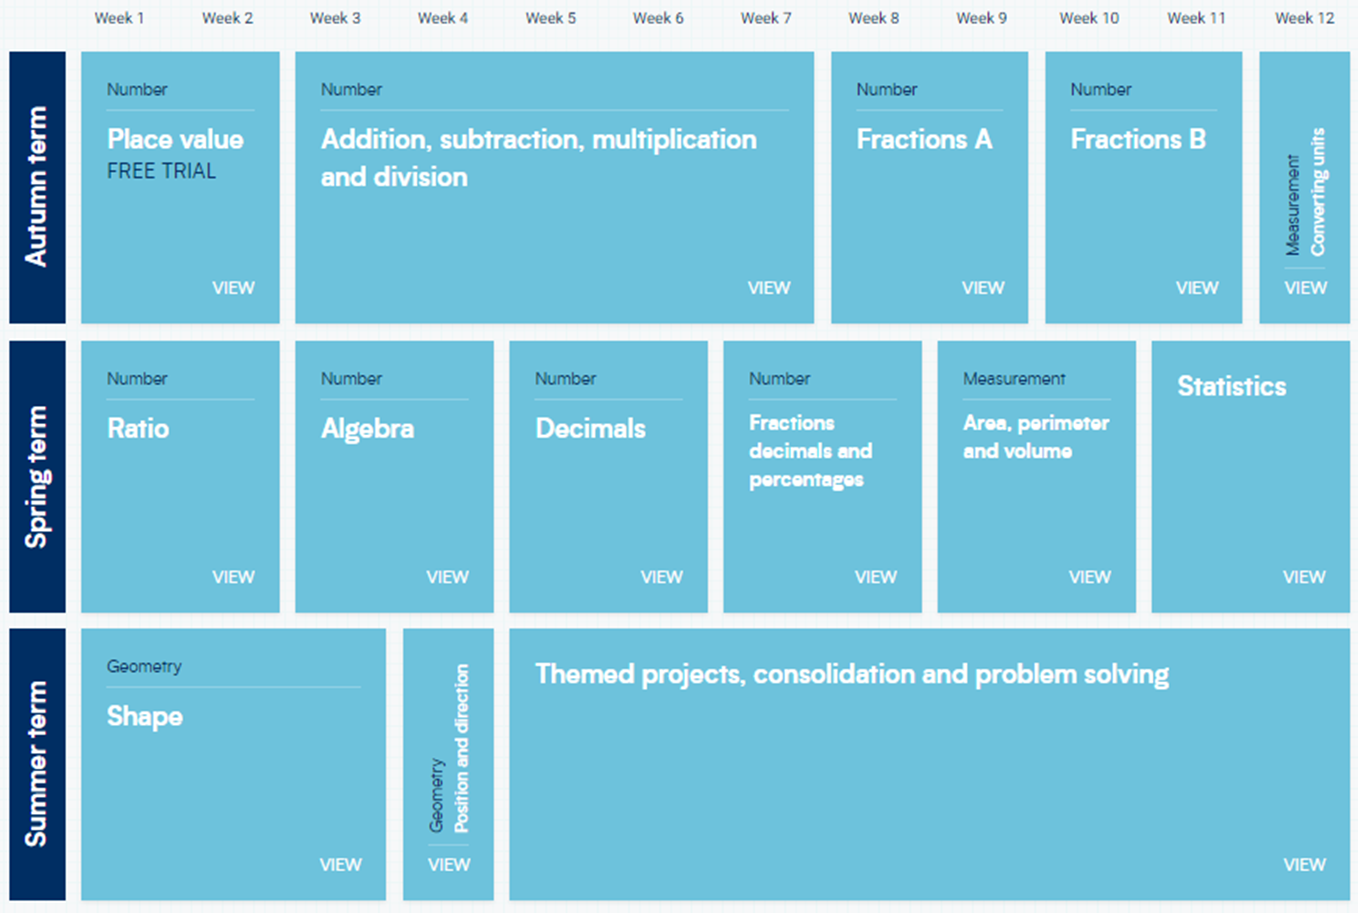This screenshot has height=913, width=1358.
Task: Select the Summer term label
Action: click(x=37, y=764)
